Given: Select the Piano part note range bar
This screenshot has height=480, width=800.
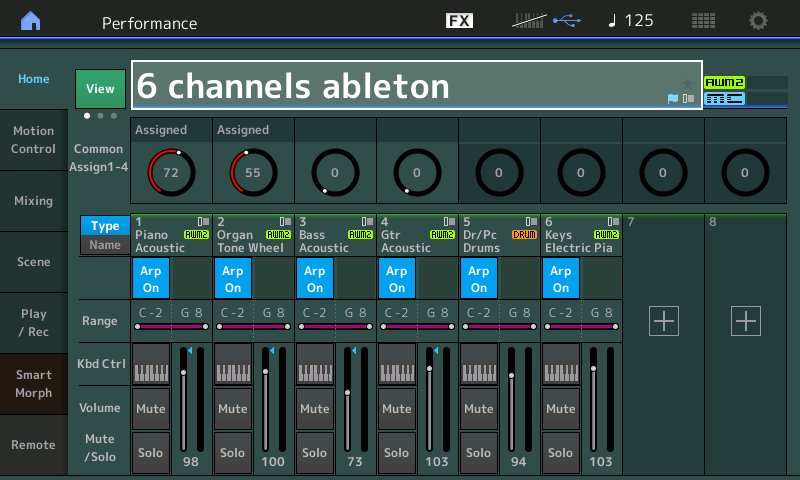Looking at the screenshot, I should (x=171, y=326).
